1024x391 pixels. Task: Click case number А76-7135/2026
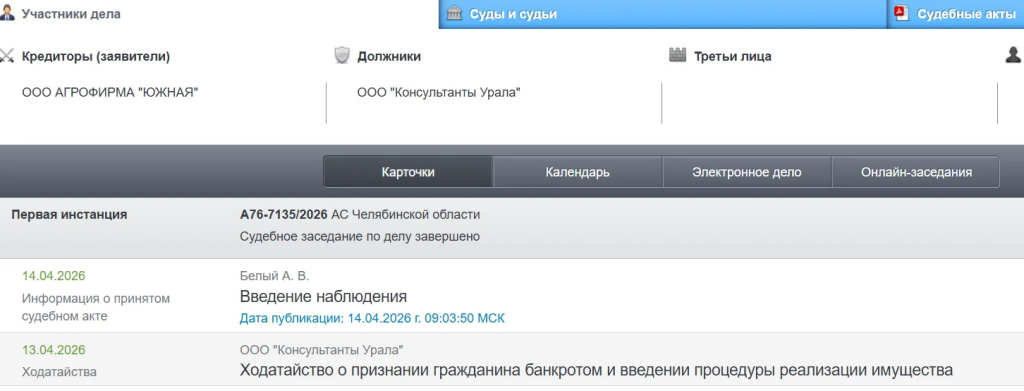click(x=284, y=215)
